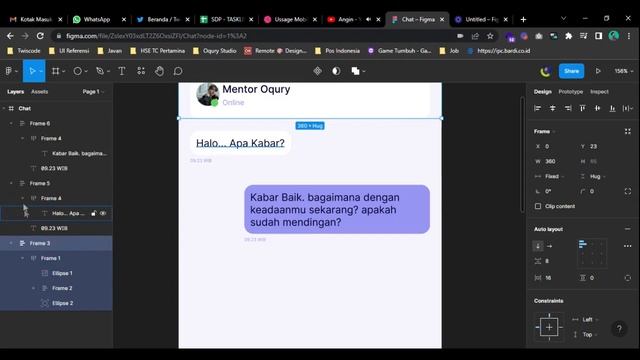Reload the page
The image size is (640, 360).
point(40,36)
